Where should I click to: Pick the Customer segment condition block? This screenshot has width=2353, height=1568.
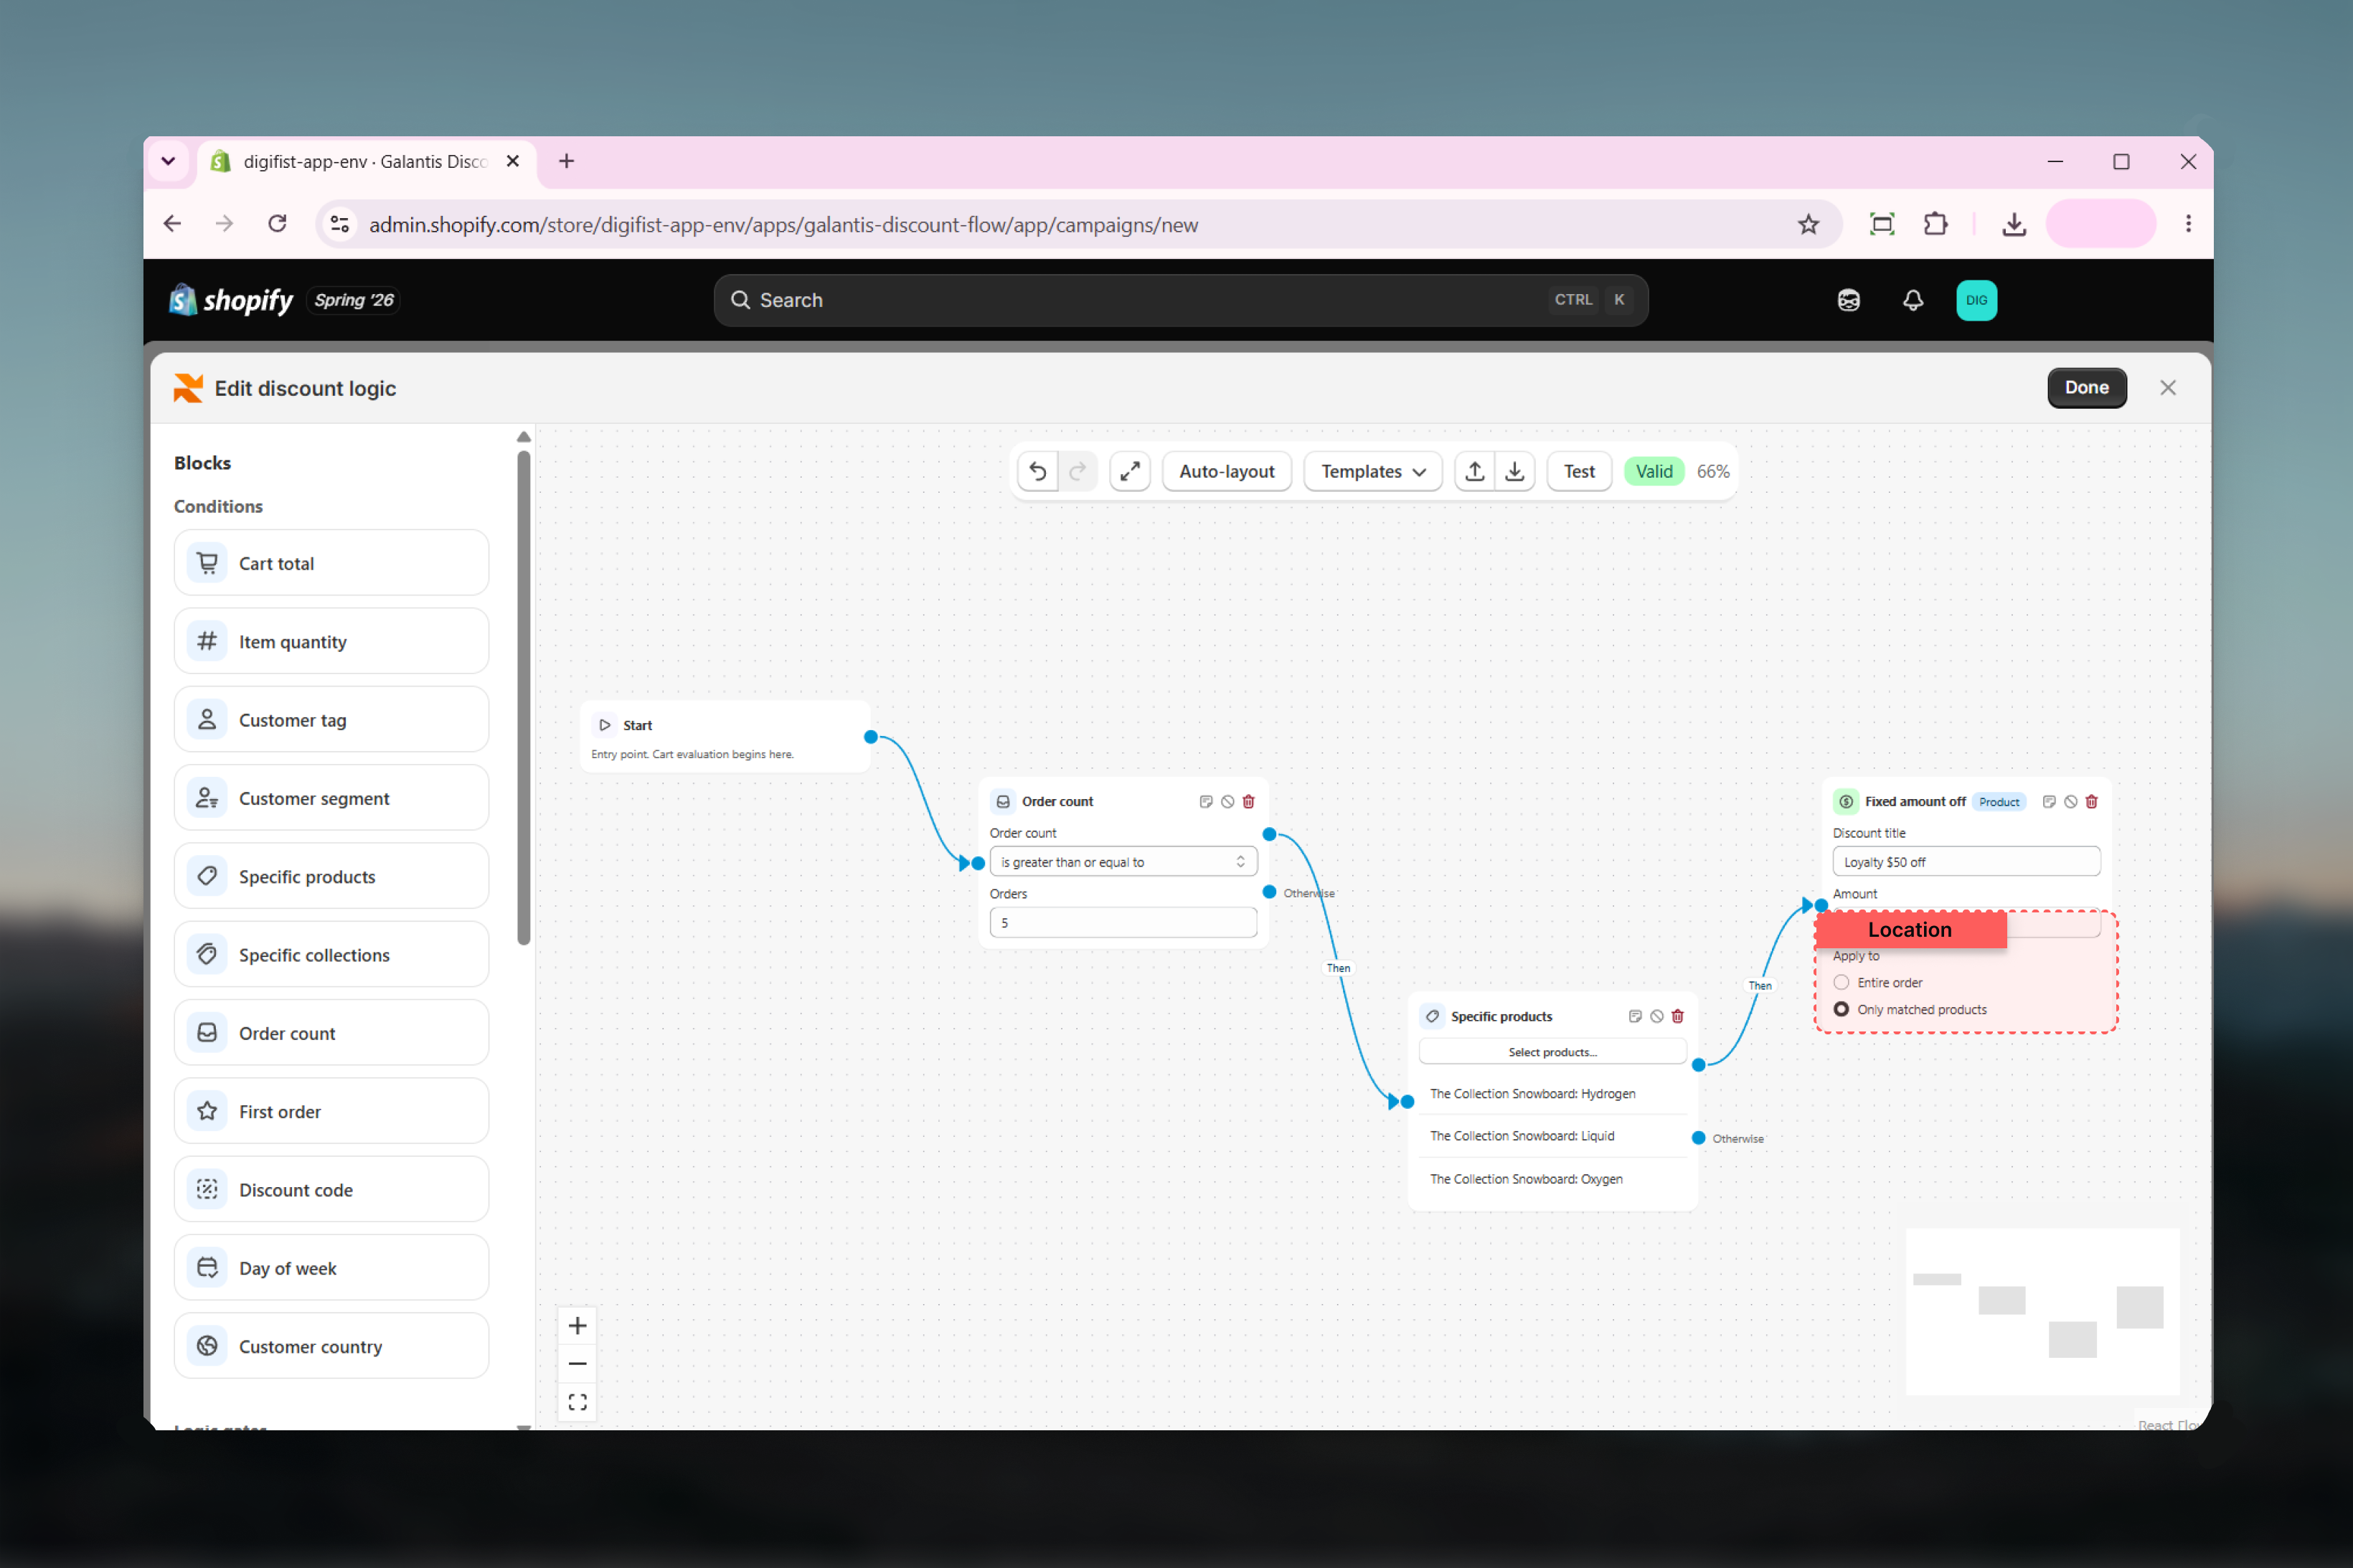pyautogui.click(x=331, y=798)
